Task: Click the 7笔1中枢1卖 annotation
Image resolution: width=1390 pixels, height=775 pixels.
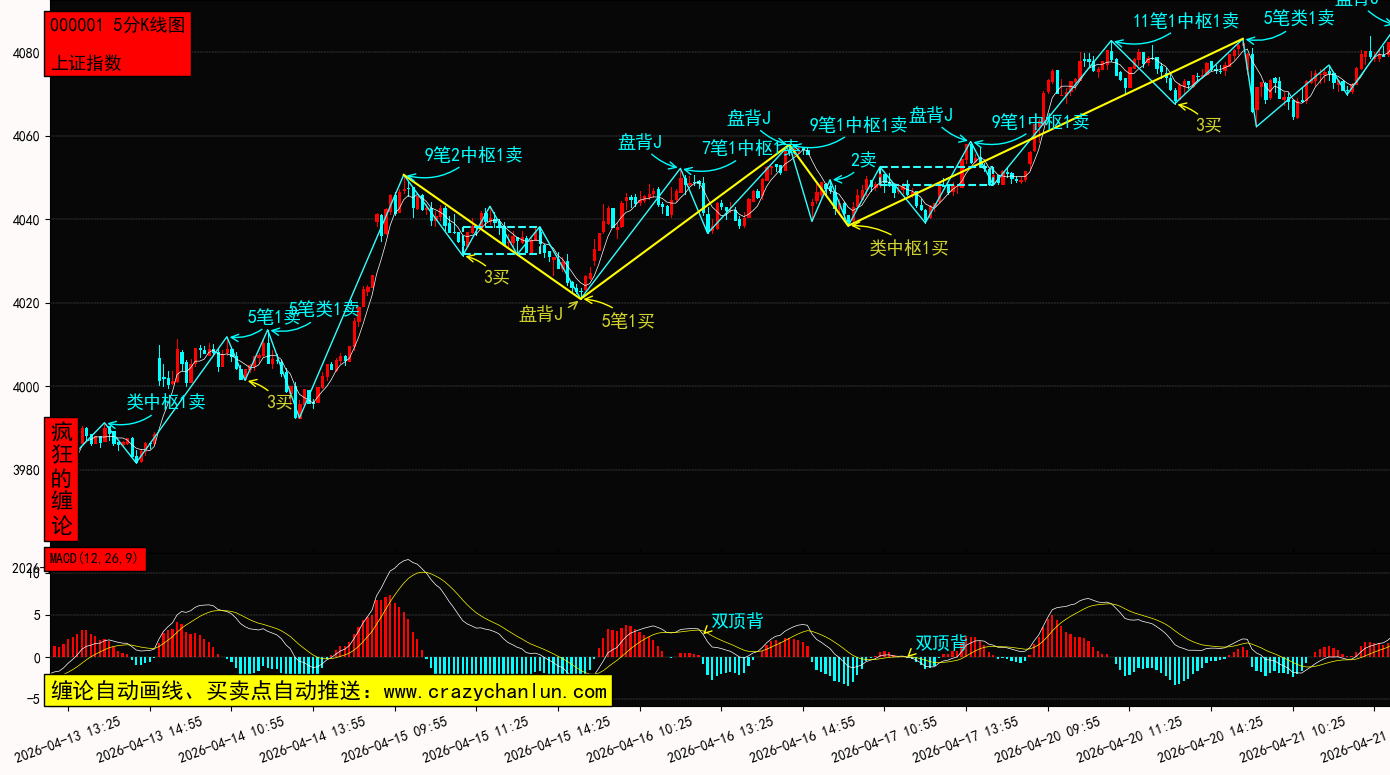Action: pos(750,148)
